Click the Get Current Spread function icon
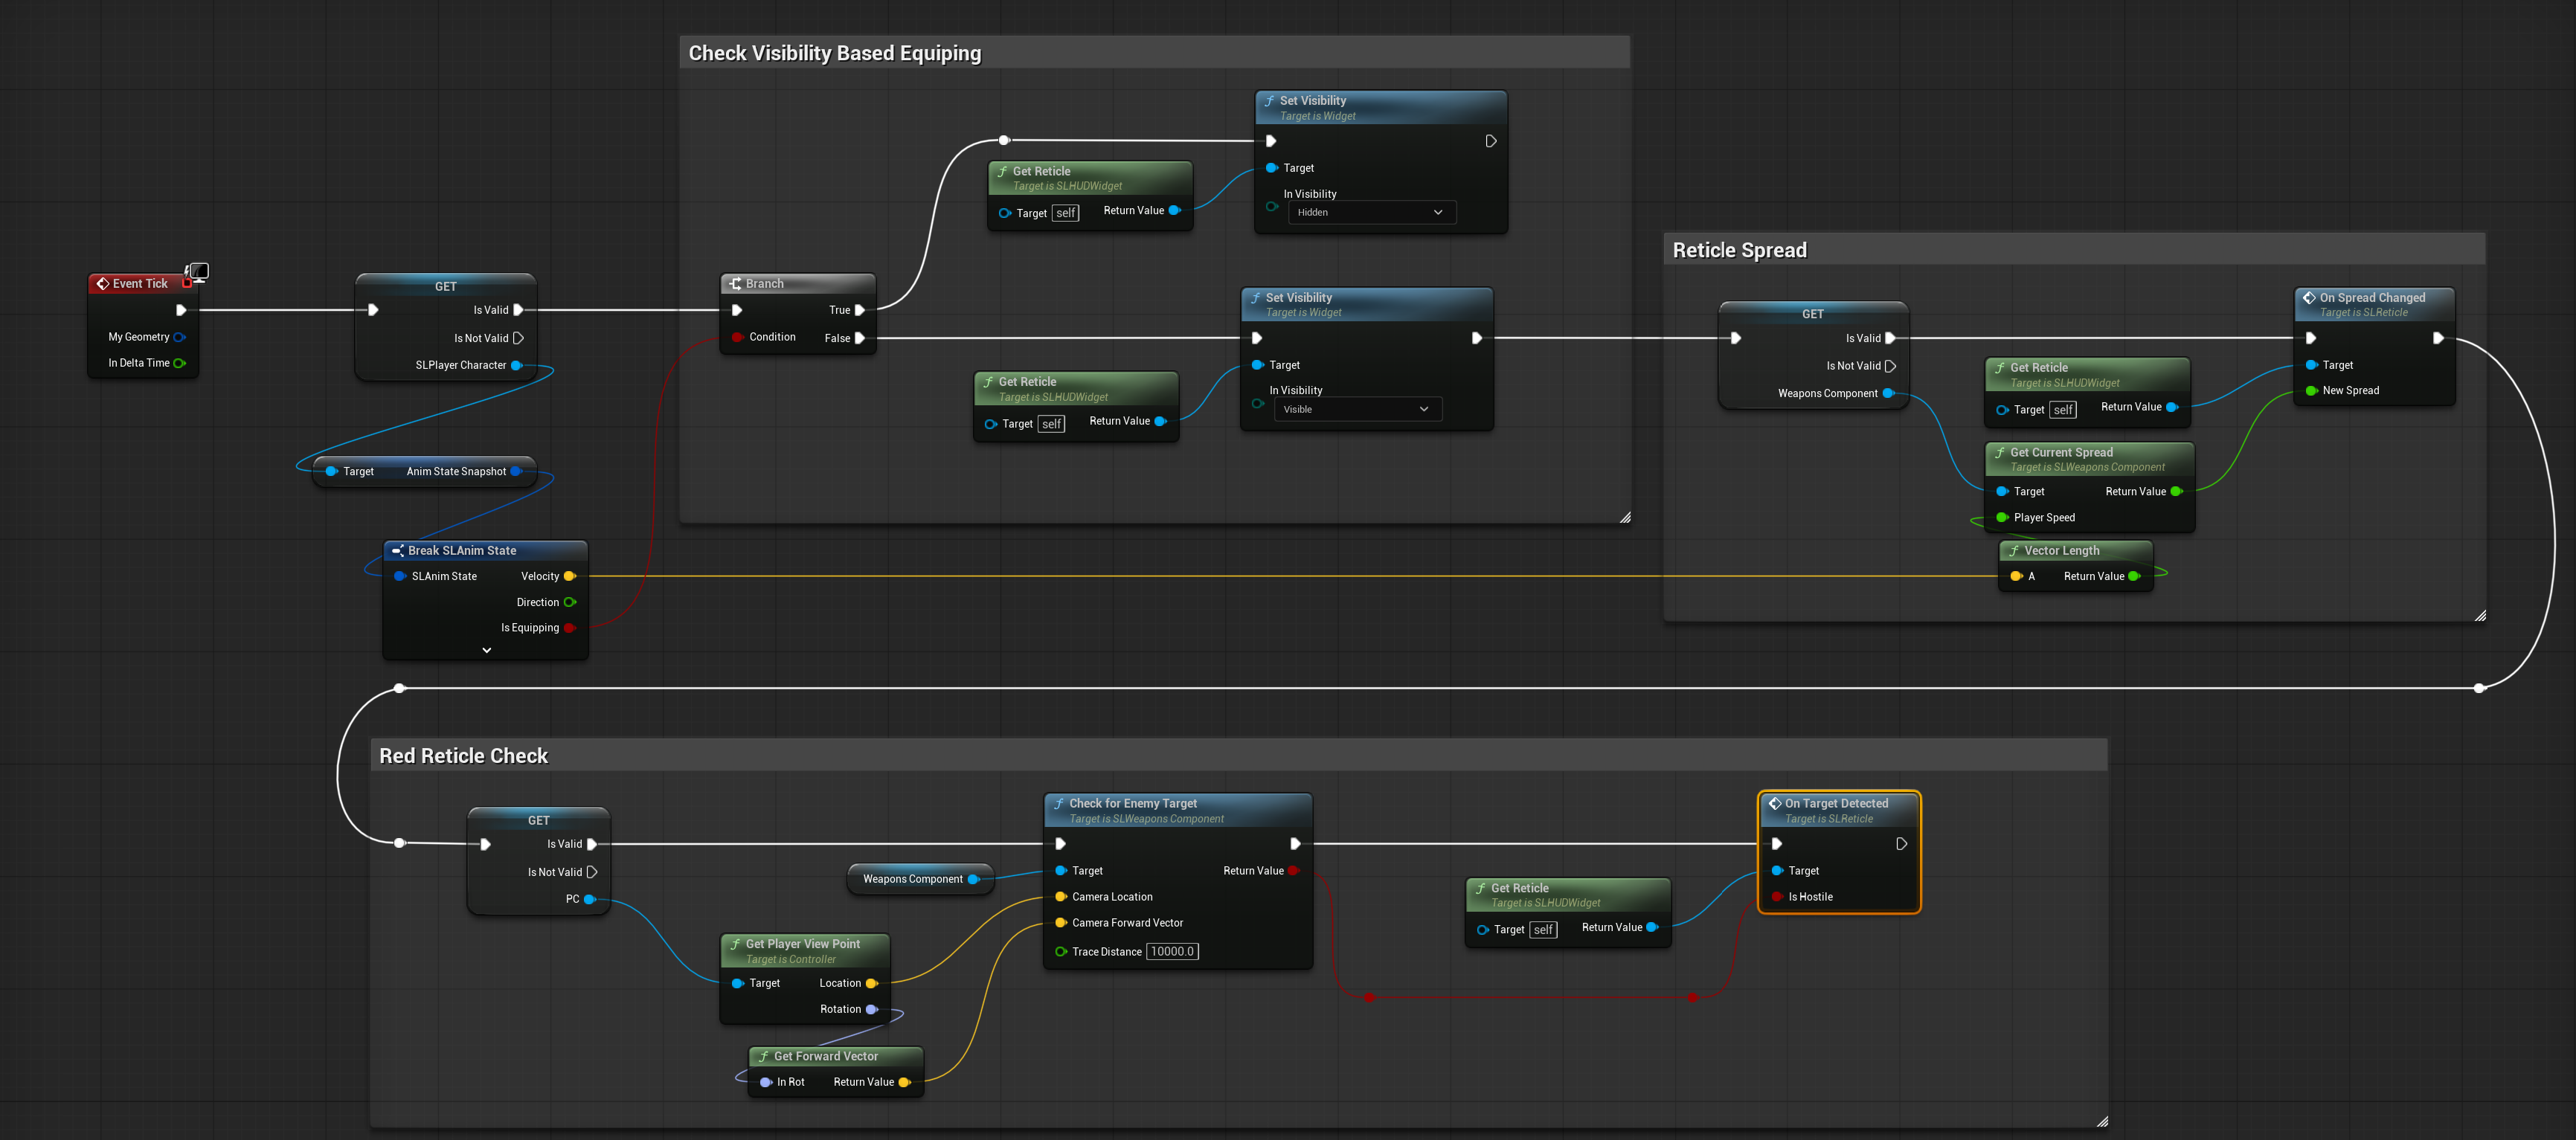Screen dimensions: 2576x1140 (x=2000, y=452)
